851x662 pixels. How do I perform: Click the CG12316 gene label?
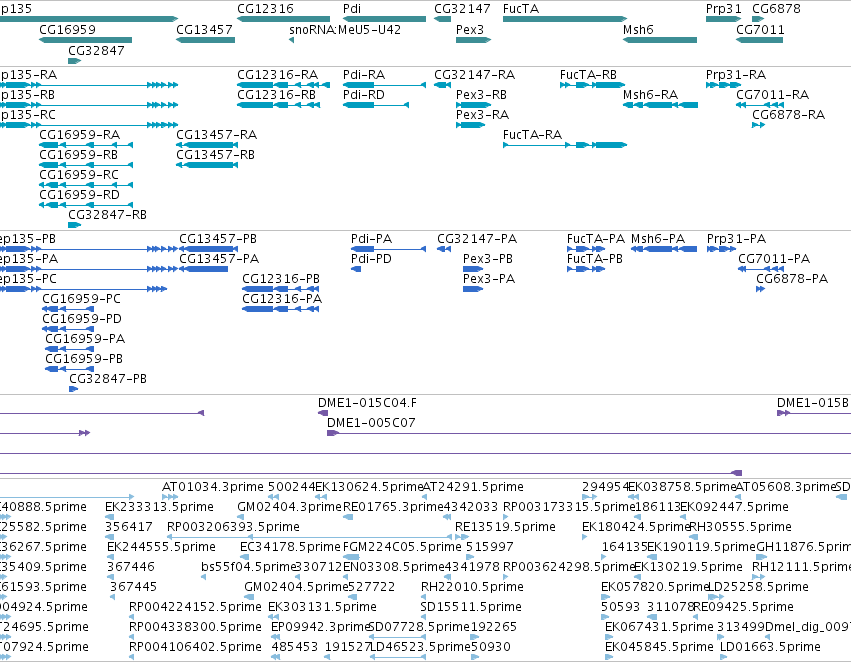(x=265, y=9)
